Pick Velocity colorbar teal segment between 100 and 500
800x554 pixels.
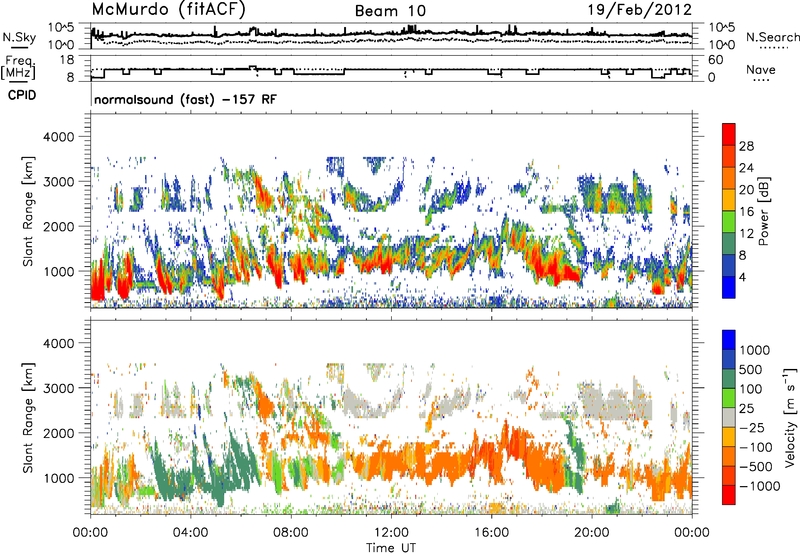click(x=729, y=379)
